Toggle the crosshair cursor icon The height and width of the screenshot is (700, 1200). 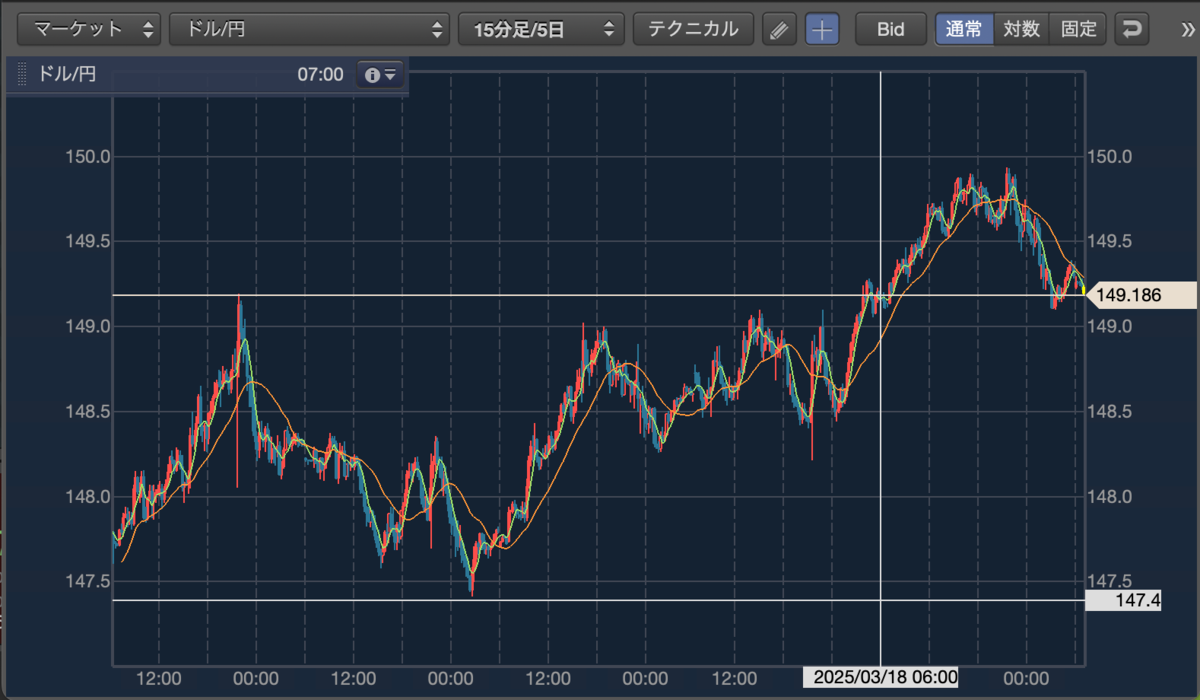pyautogui.click(x=822, y=29)
